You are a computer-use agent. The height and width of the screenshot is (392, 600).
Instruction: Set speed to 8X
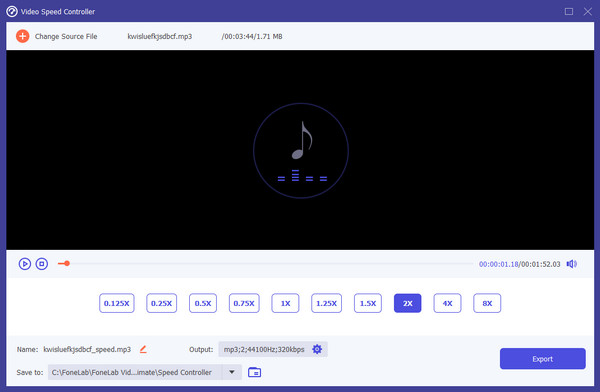point(487,303)
